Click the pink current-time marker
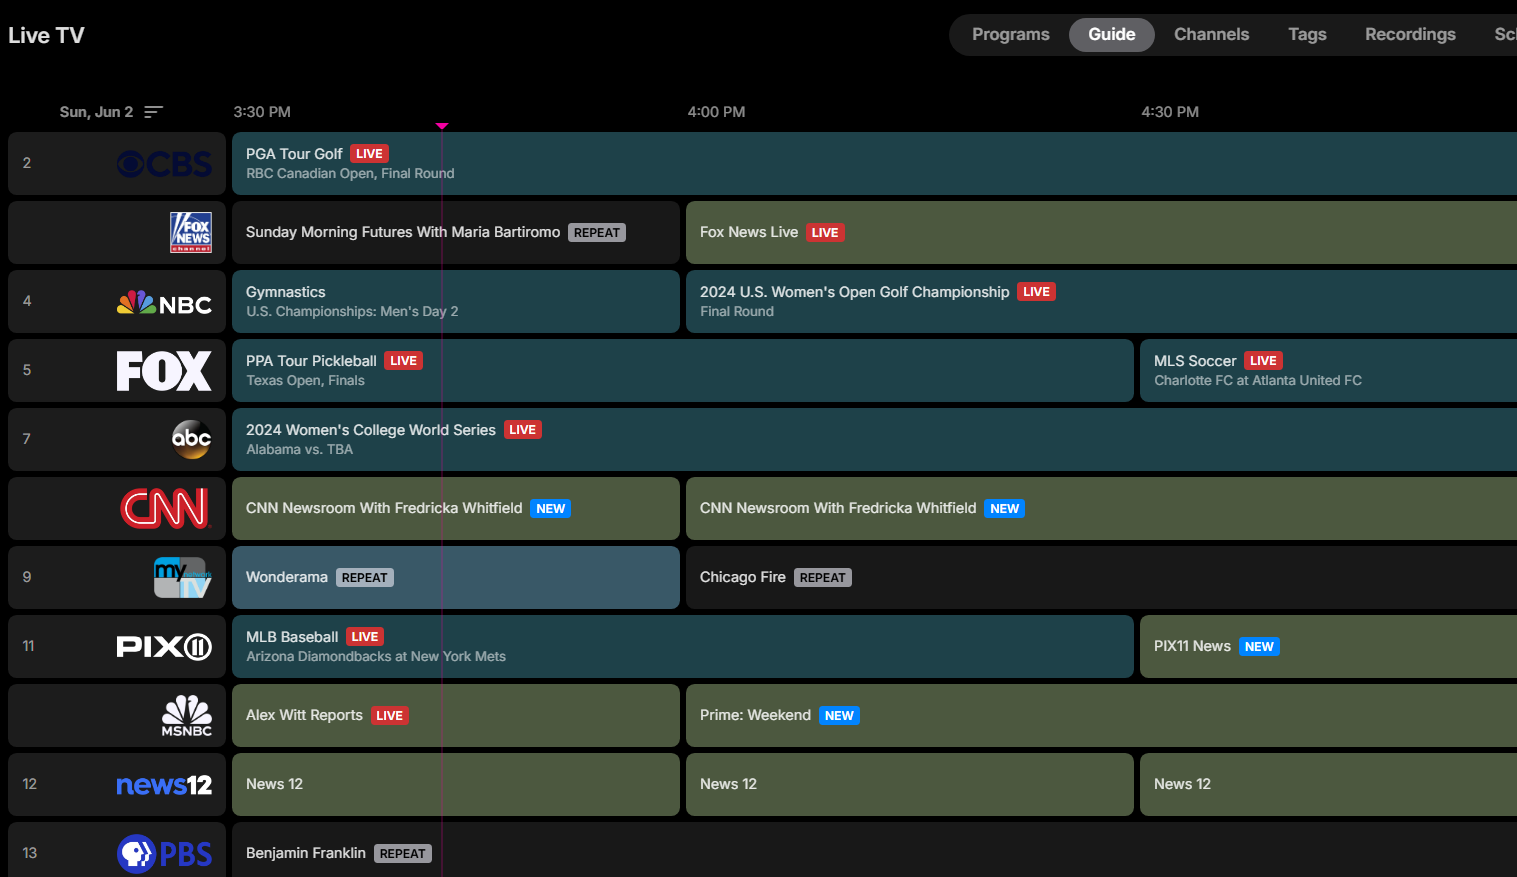Image resolution: width=1517 pixels, height=877 pixels. tap(442, 126)
